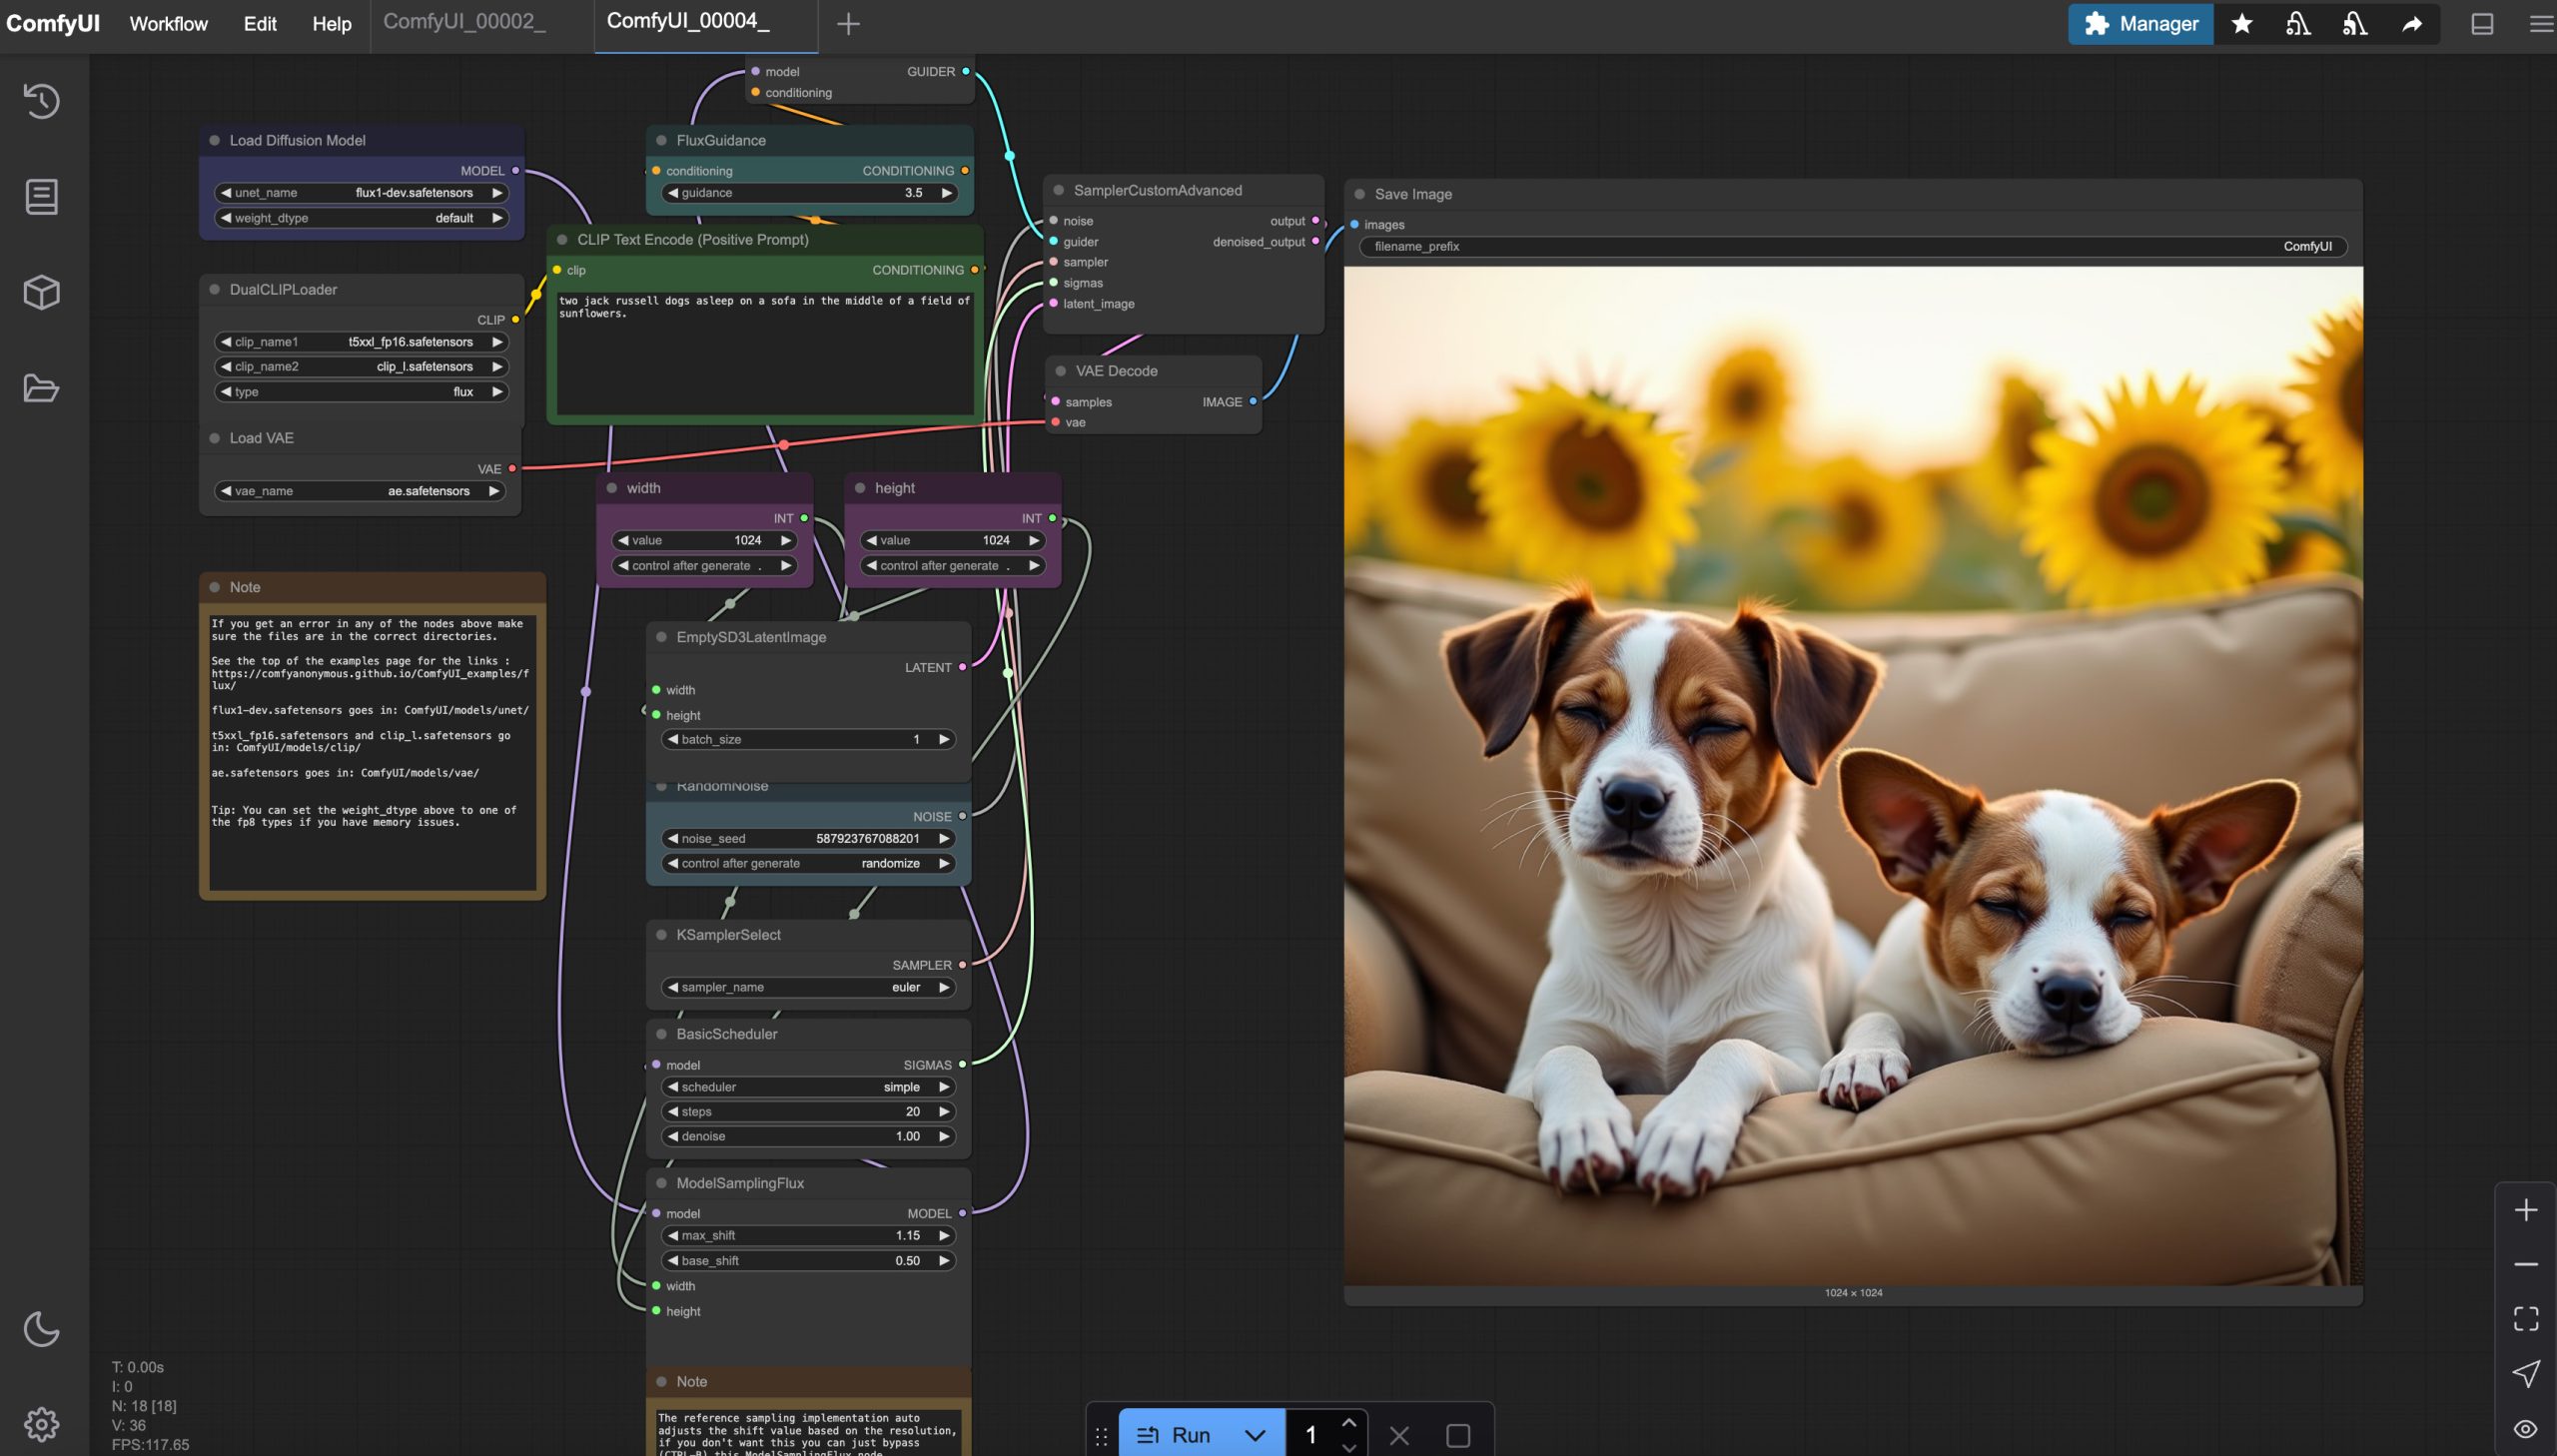Open the Workflow menu
The height and width of the screenshot is (1456, 2557).
click(x=168, y=24)
